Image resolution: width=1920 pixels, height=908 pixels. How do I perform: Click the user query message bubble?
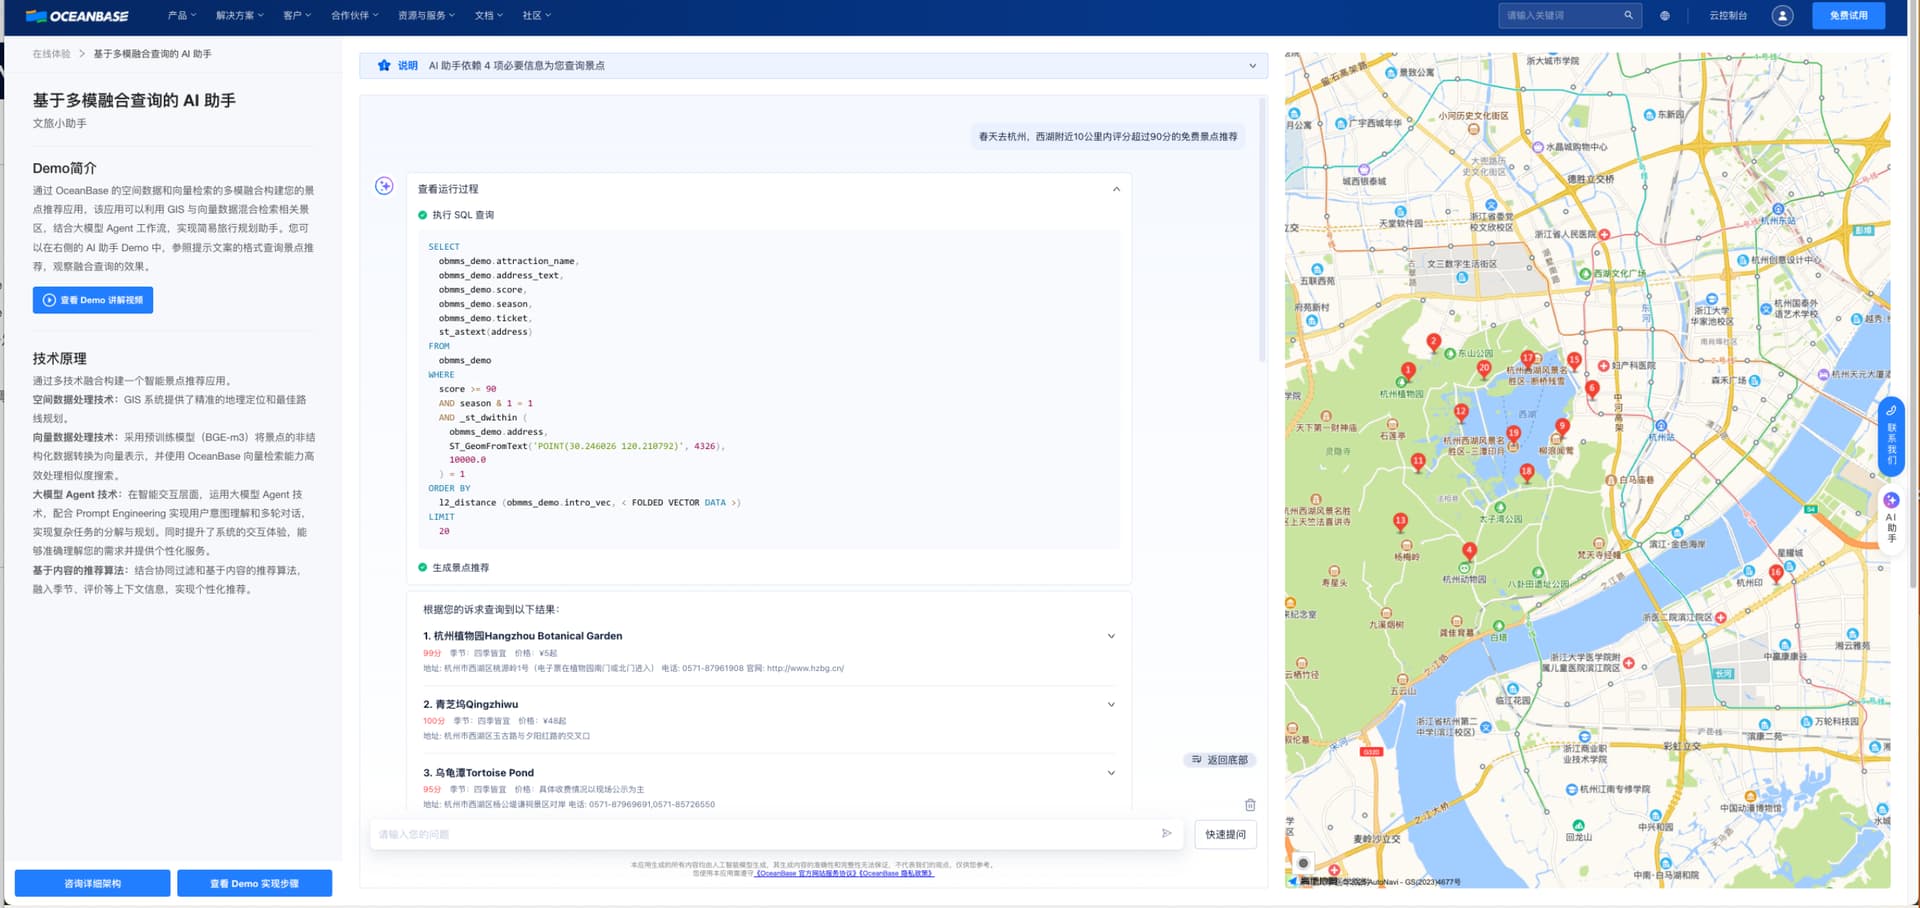[1108, 137]
